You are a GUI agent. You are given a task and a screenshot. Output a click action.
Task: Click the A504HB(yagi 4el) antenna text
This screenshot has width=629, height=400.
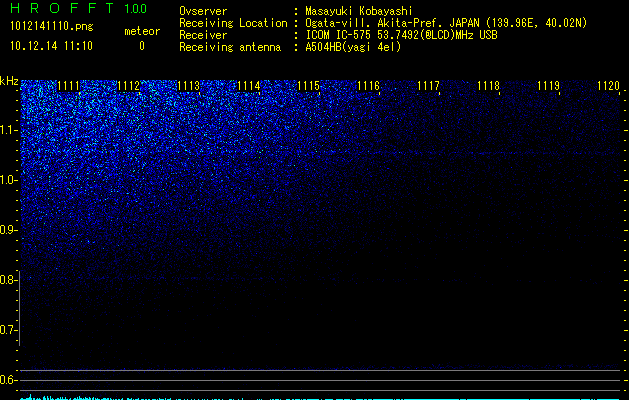click(353, 47)
